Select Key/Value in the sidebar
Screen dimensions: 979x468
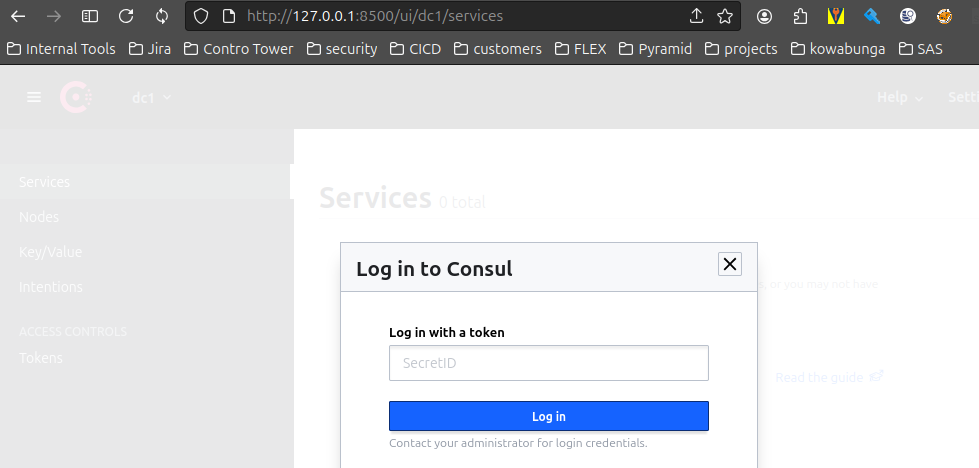[145, 252]
